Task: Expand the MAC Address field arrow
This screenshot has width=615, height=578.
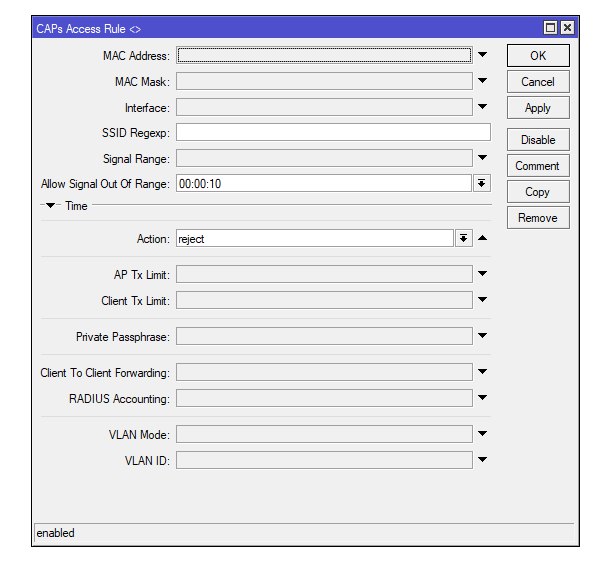Action: pyautogui.click(x=482, y=55)
